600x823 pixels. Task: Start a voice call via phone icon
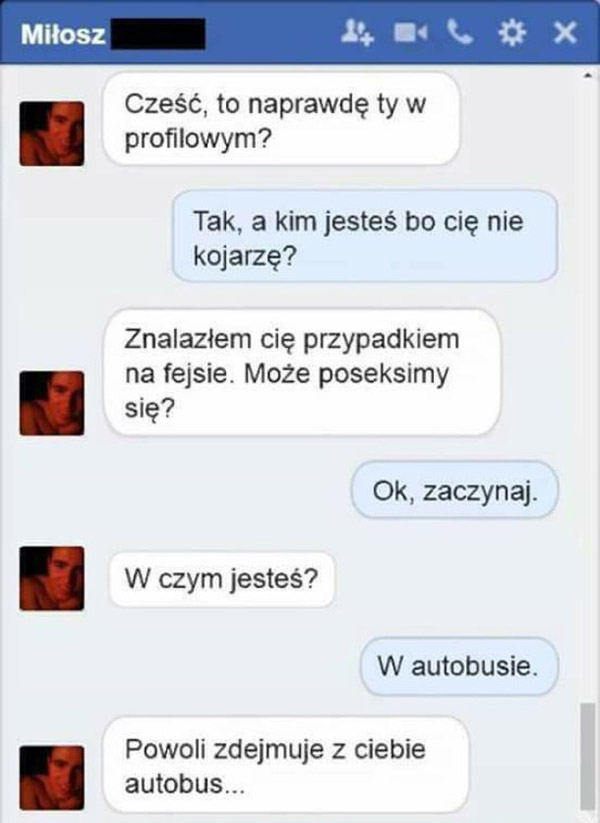tap(460, 33)
